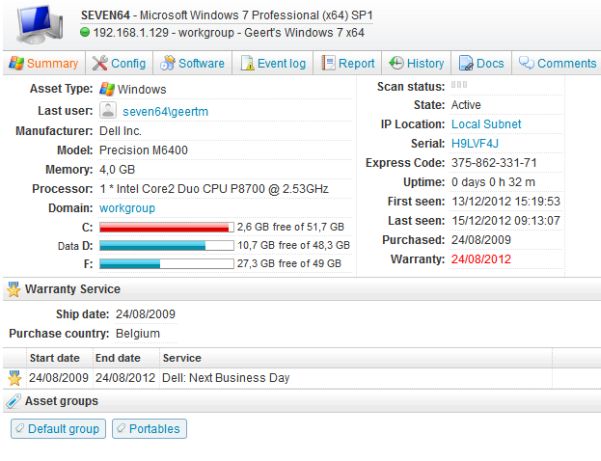The width and height of the screenshot is (601, 461).
Task: Show the History tab
Action: coord(417,63)
